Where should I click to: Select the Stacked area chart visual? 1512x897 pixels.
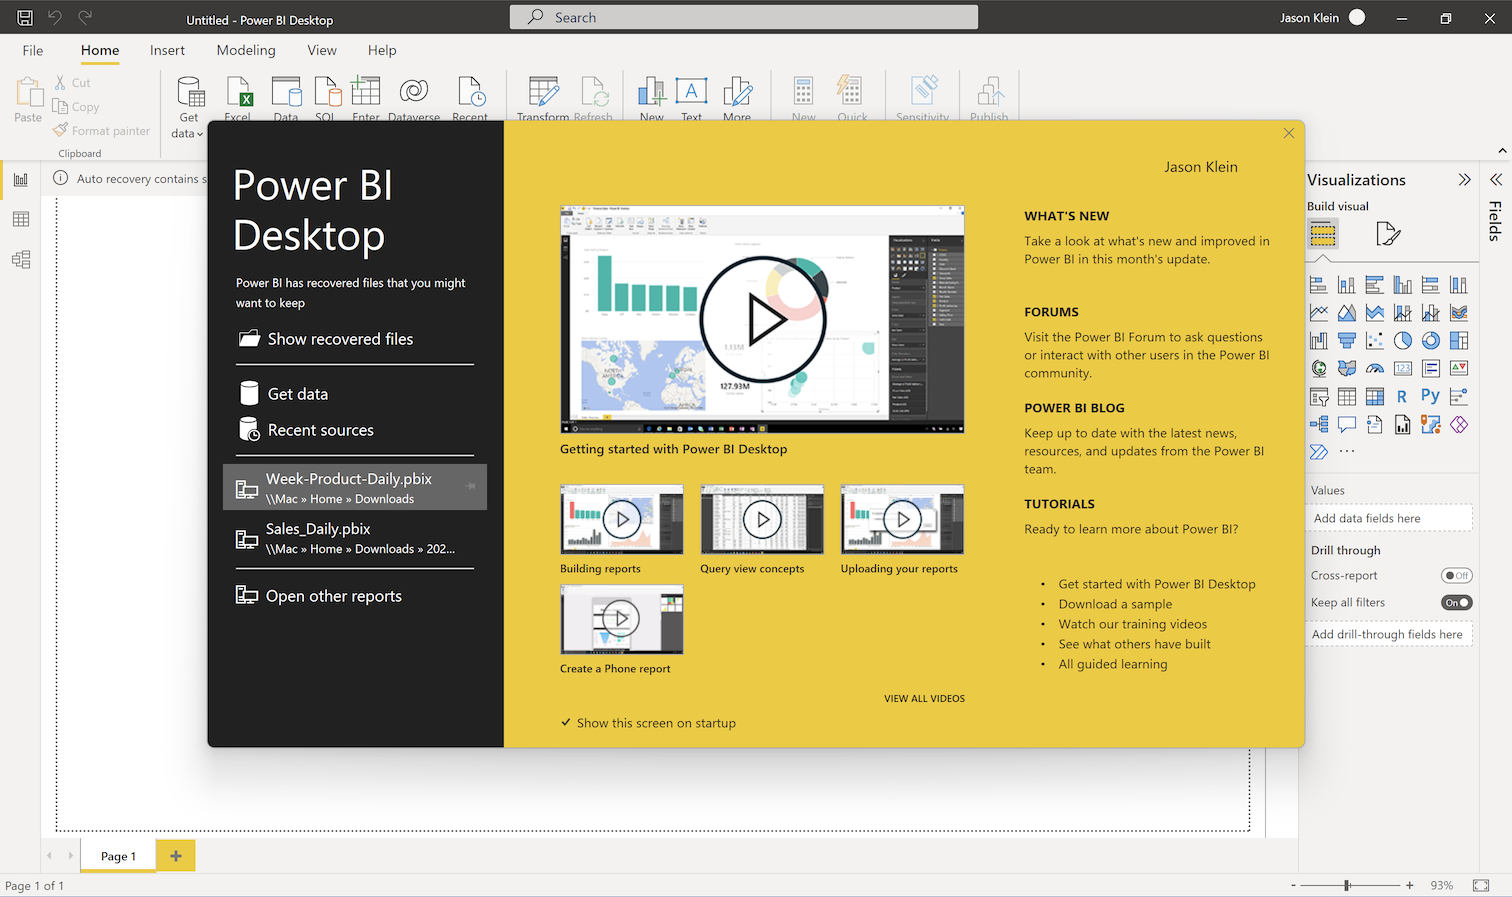pyautogui.click(x=1375, y=313)
